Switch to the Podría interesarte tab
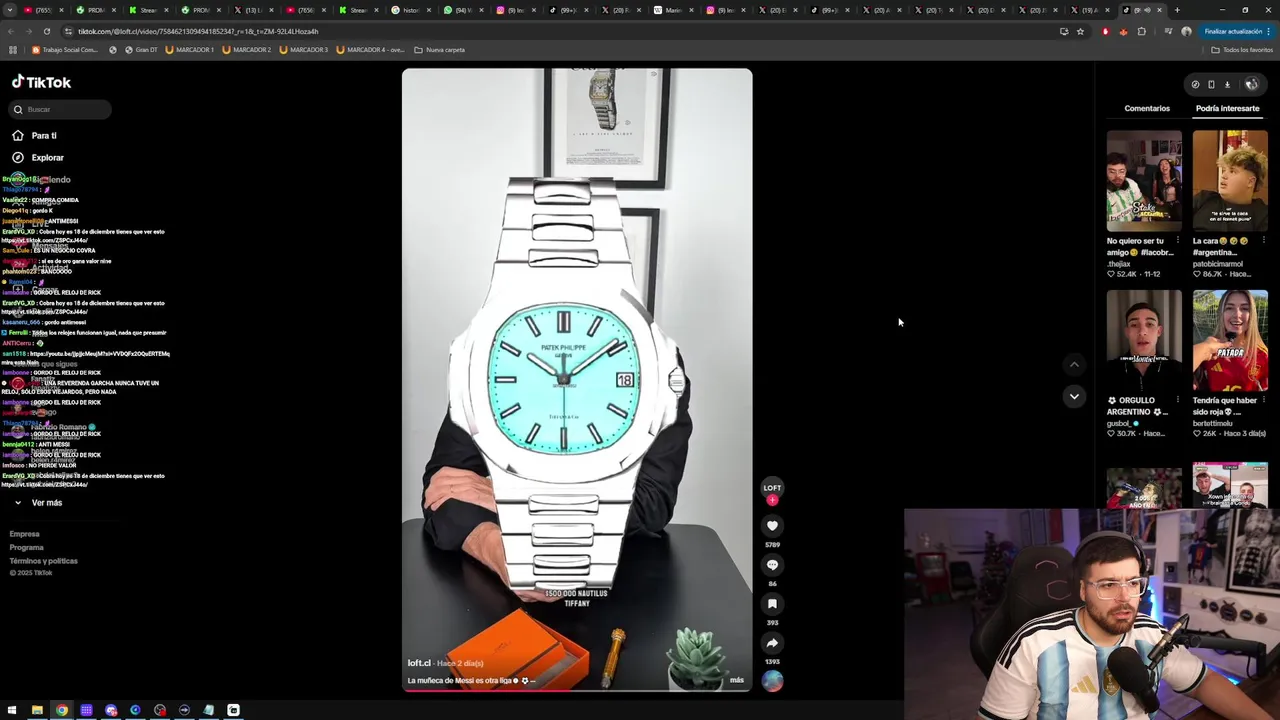1280x720 pixels. coord(1227,108)
